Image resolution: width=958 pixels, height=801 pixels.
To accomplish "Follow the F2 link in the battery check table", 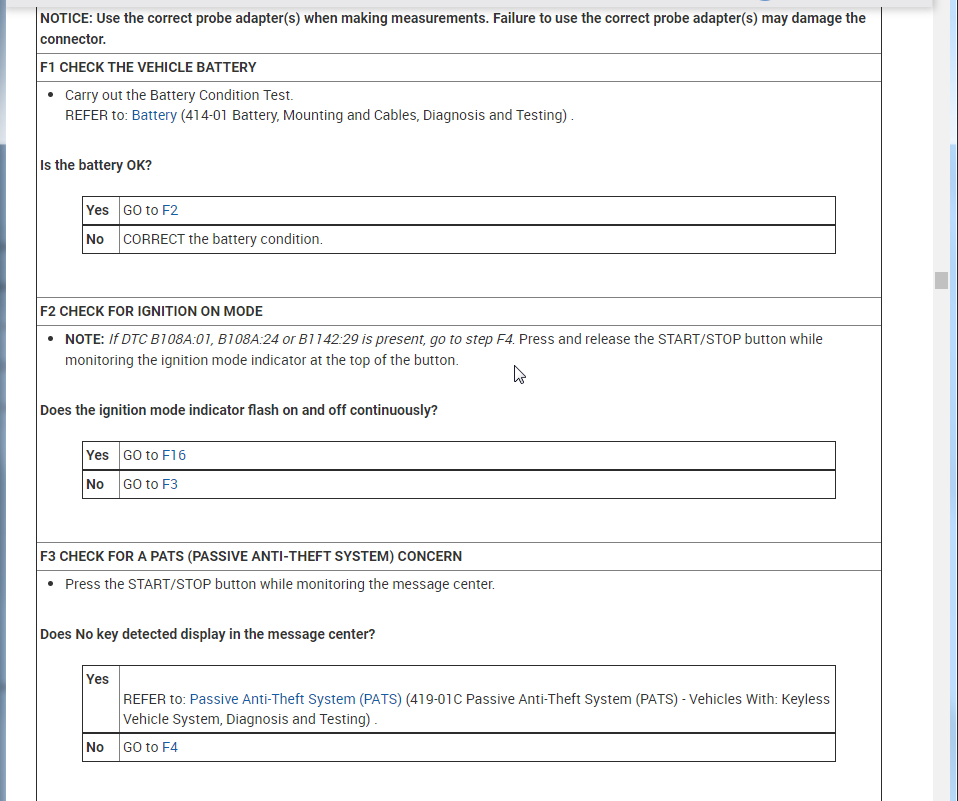I will coord(170,210).
